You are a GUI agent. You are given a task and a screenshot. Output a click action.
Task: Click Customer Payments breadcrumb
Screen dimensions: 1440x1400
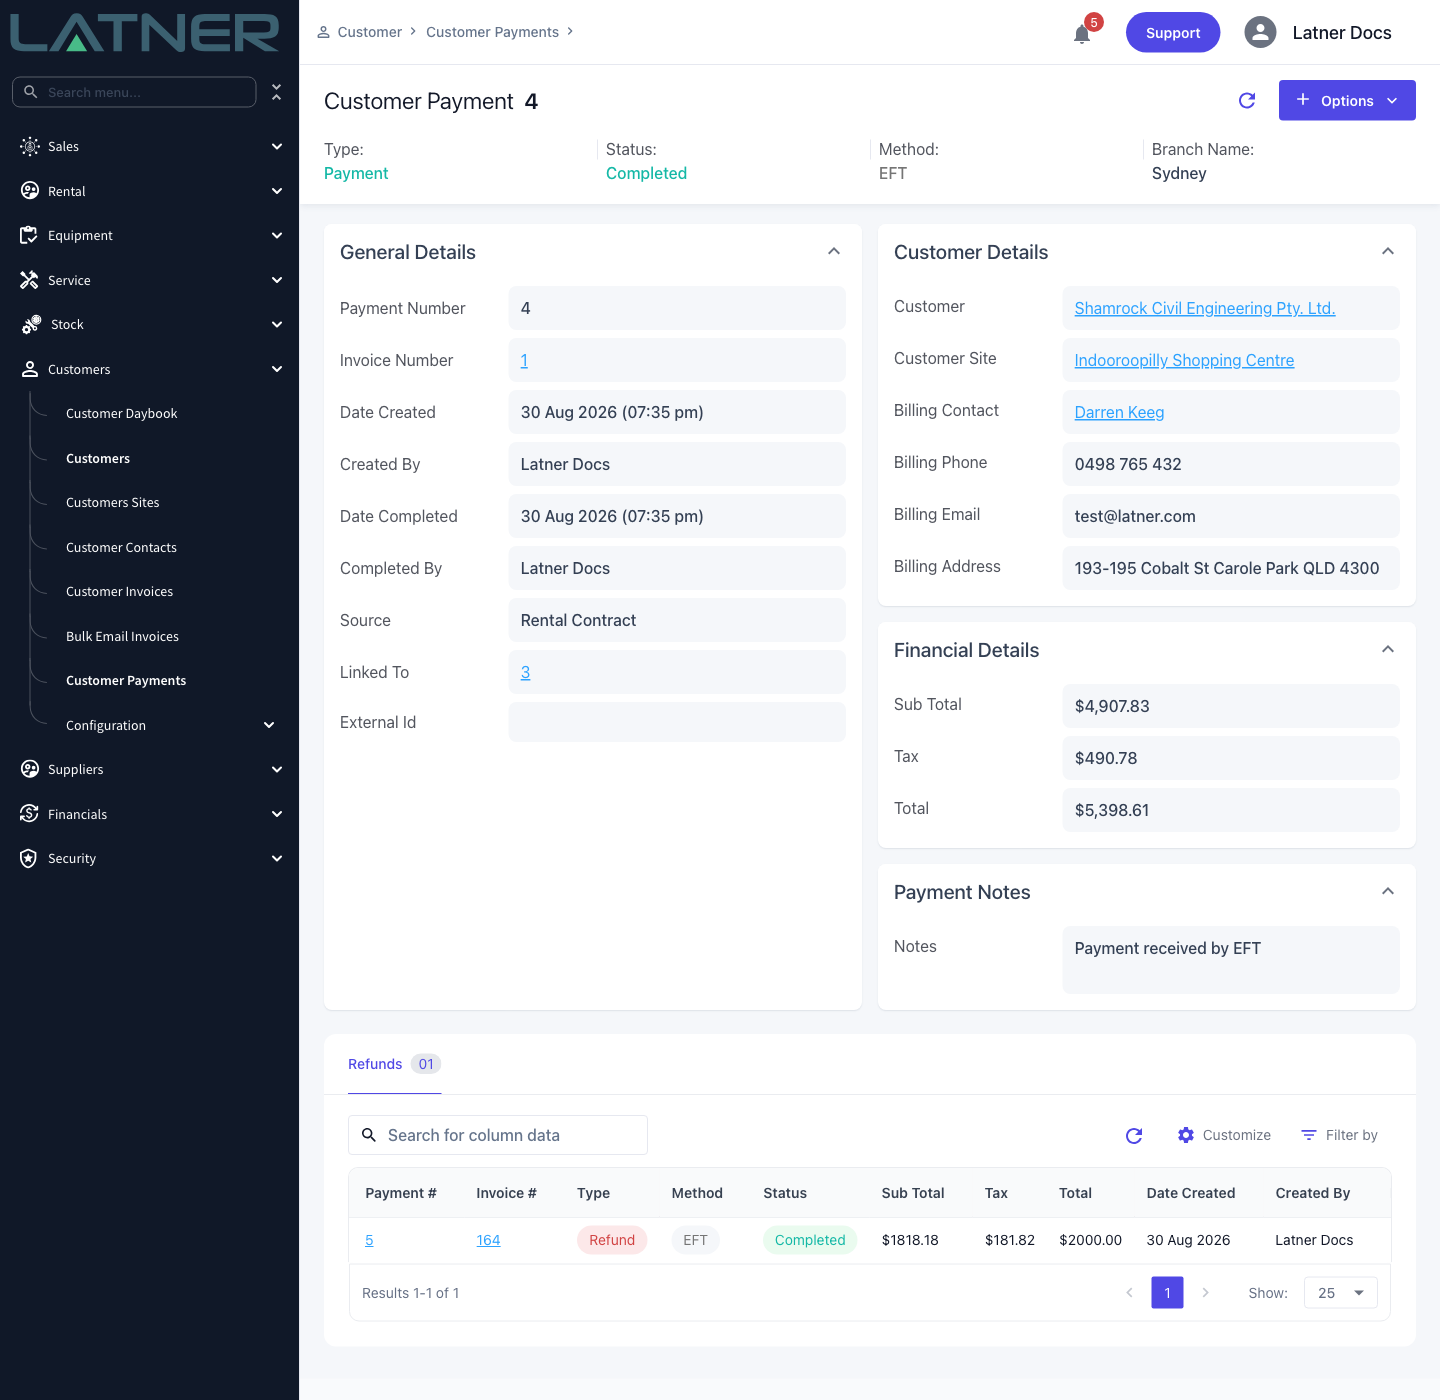click(x=492, y=32)
